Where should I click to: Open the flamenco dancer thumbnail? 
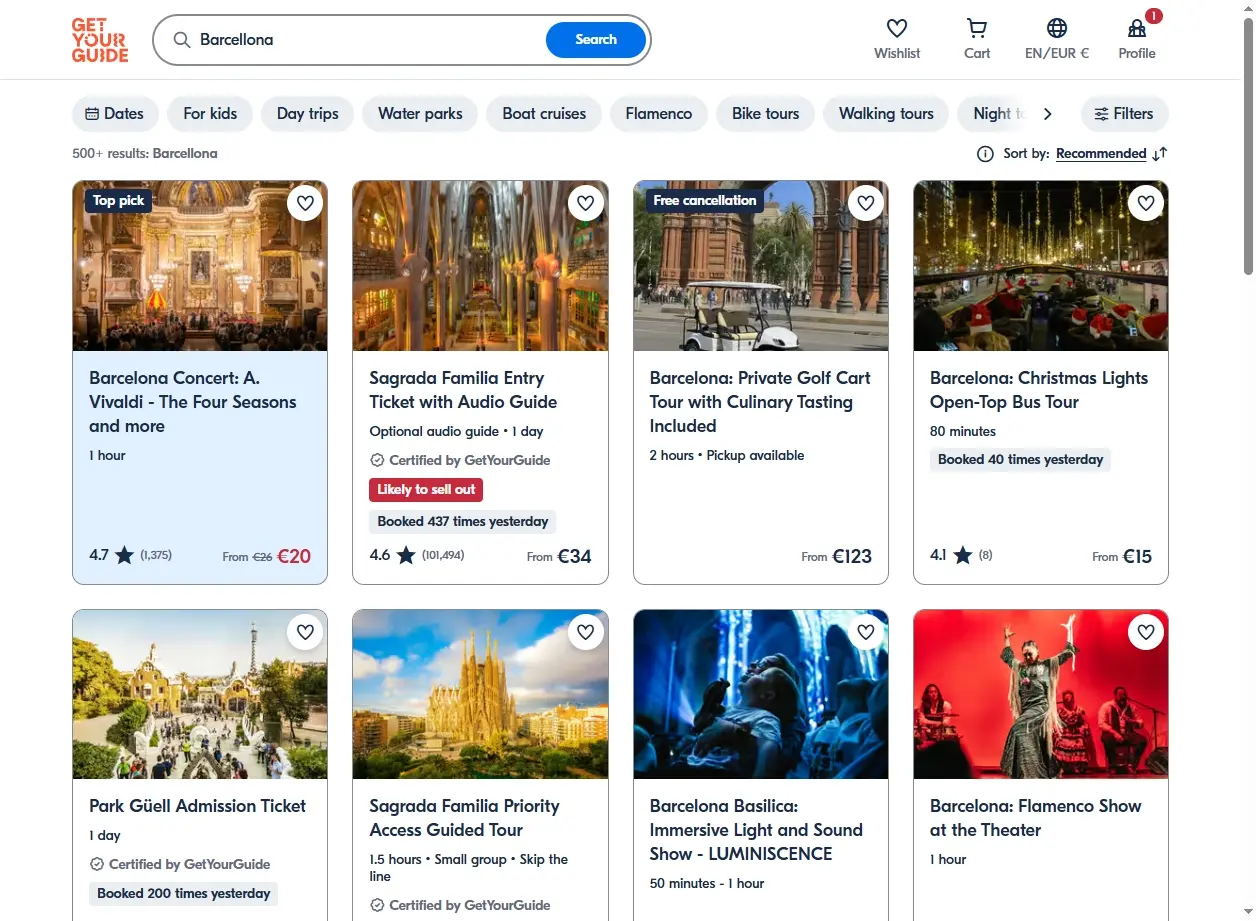[1041, 695]
